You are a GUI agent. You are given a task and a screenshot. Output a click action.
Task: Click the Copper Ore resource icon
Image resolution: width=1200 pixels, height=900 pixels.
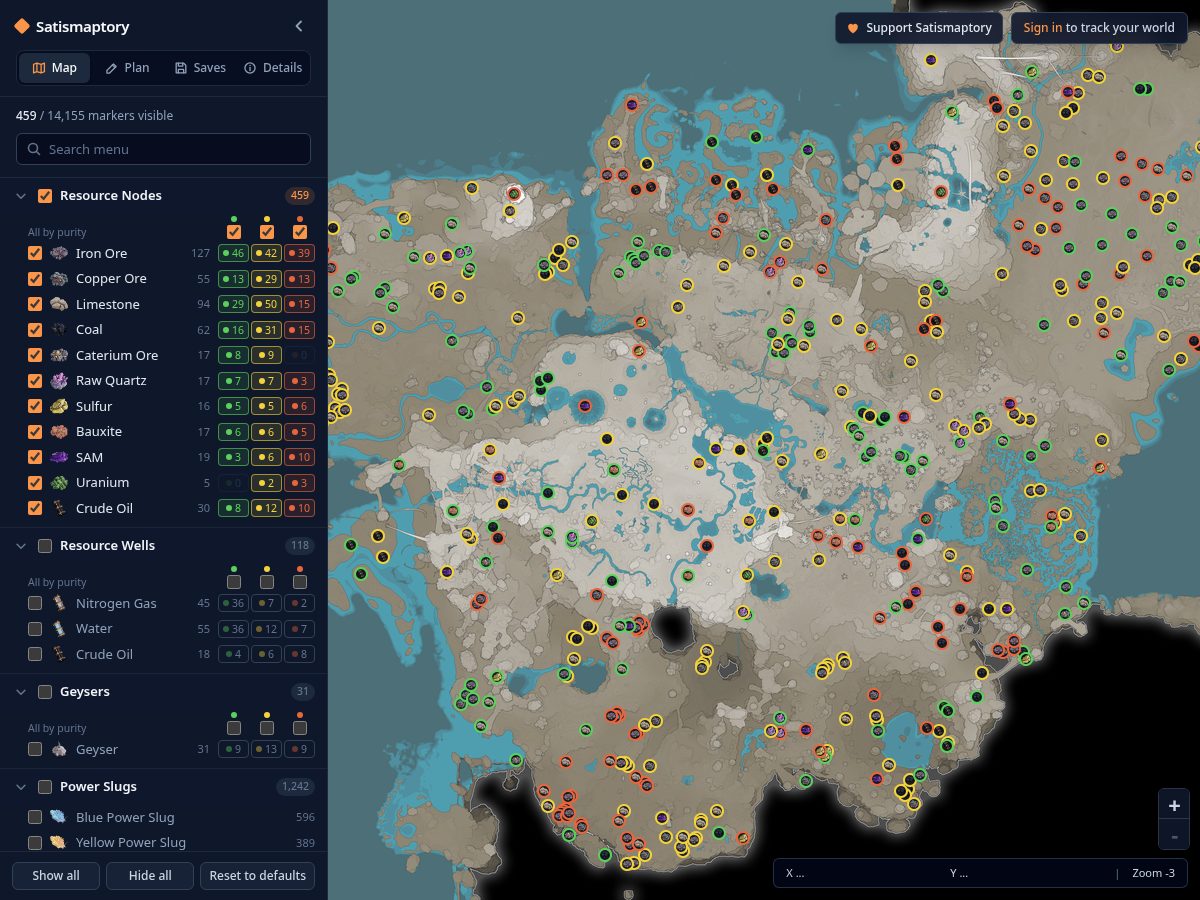coord(59,279)
